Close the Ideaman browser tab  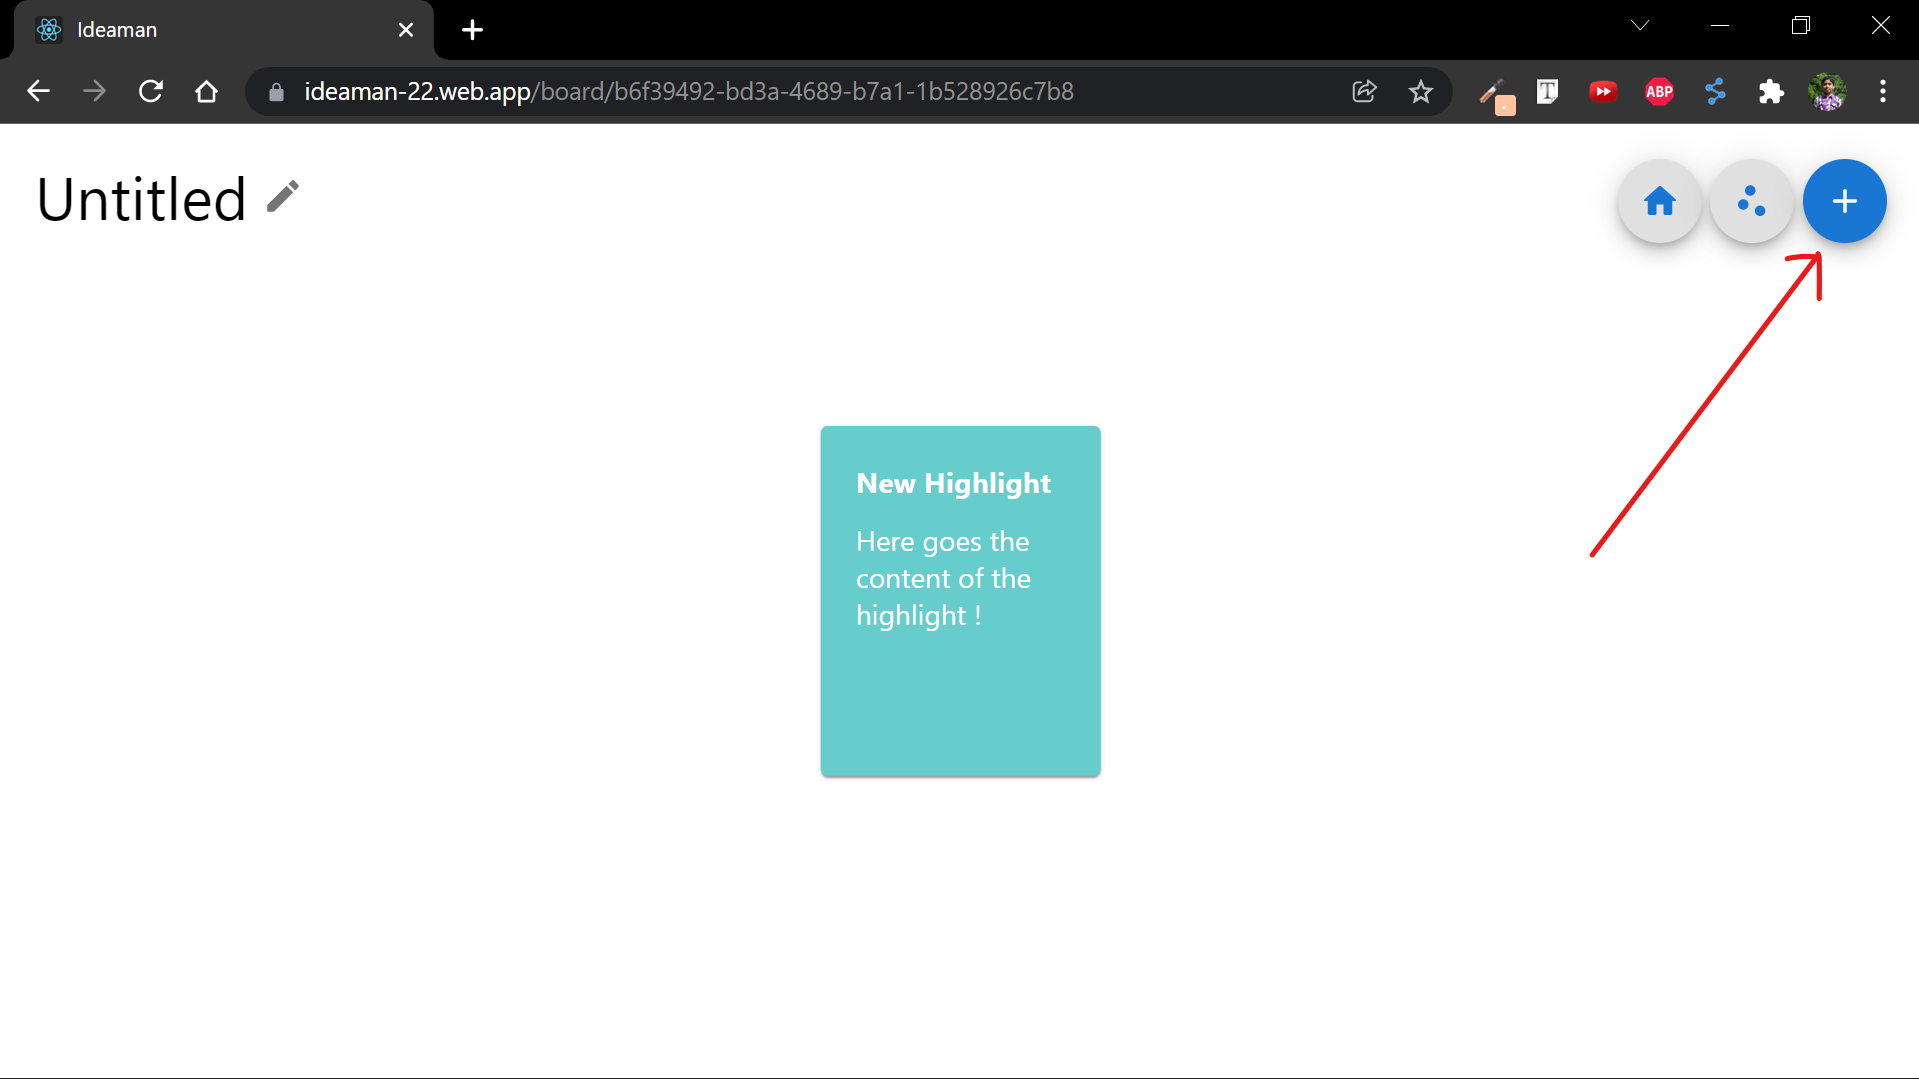(406, 30)
